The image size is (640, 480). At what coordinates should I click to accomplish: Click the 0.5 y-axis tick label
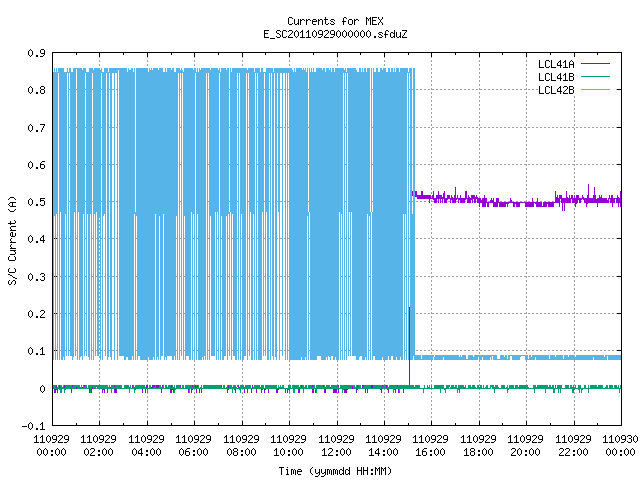(x=37, y=202)
